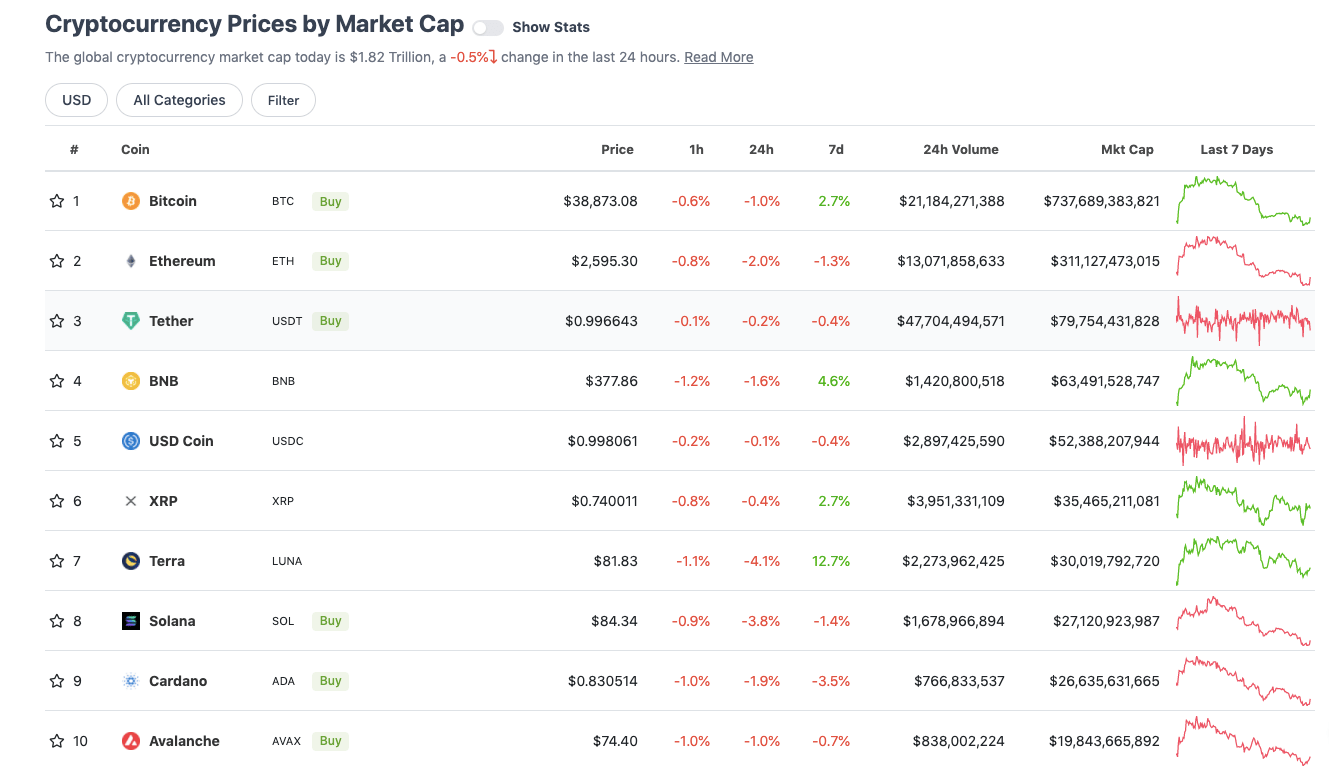Open the Avalanche name link
This screenshot has height=770, width=1329.
[184, 741]
